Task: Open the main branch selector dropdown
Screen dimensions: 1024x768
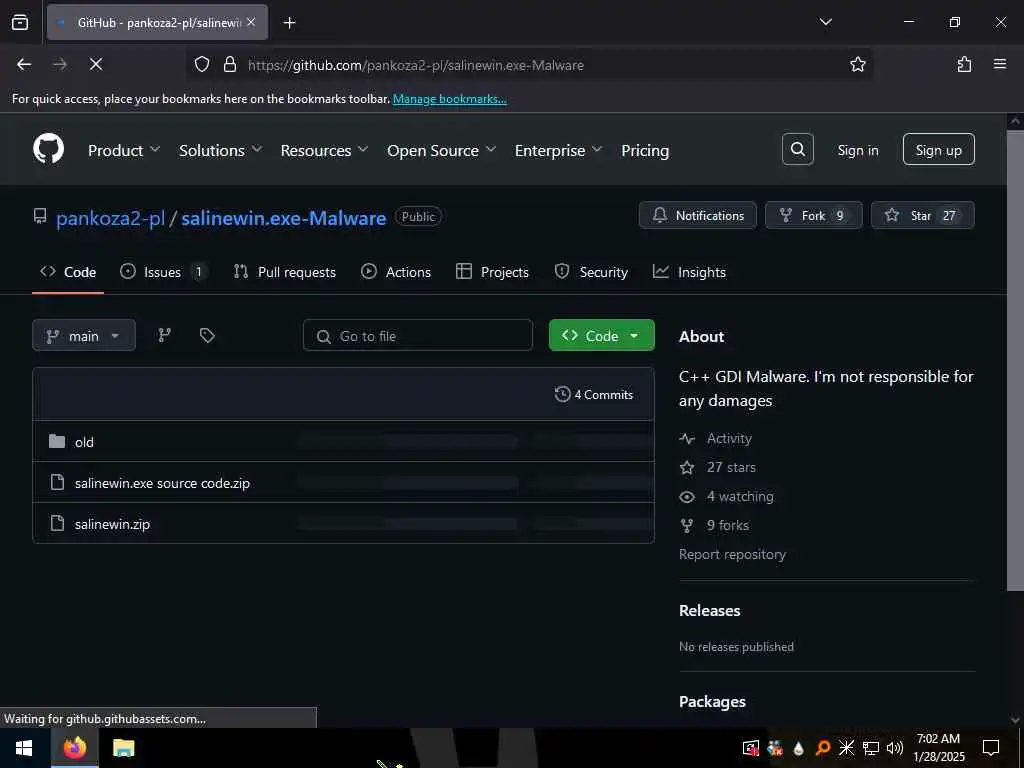Action: coord(84,335)
